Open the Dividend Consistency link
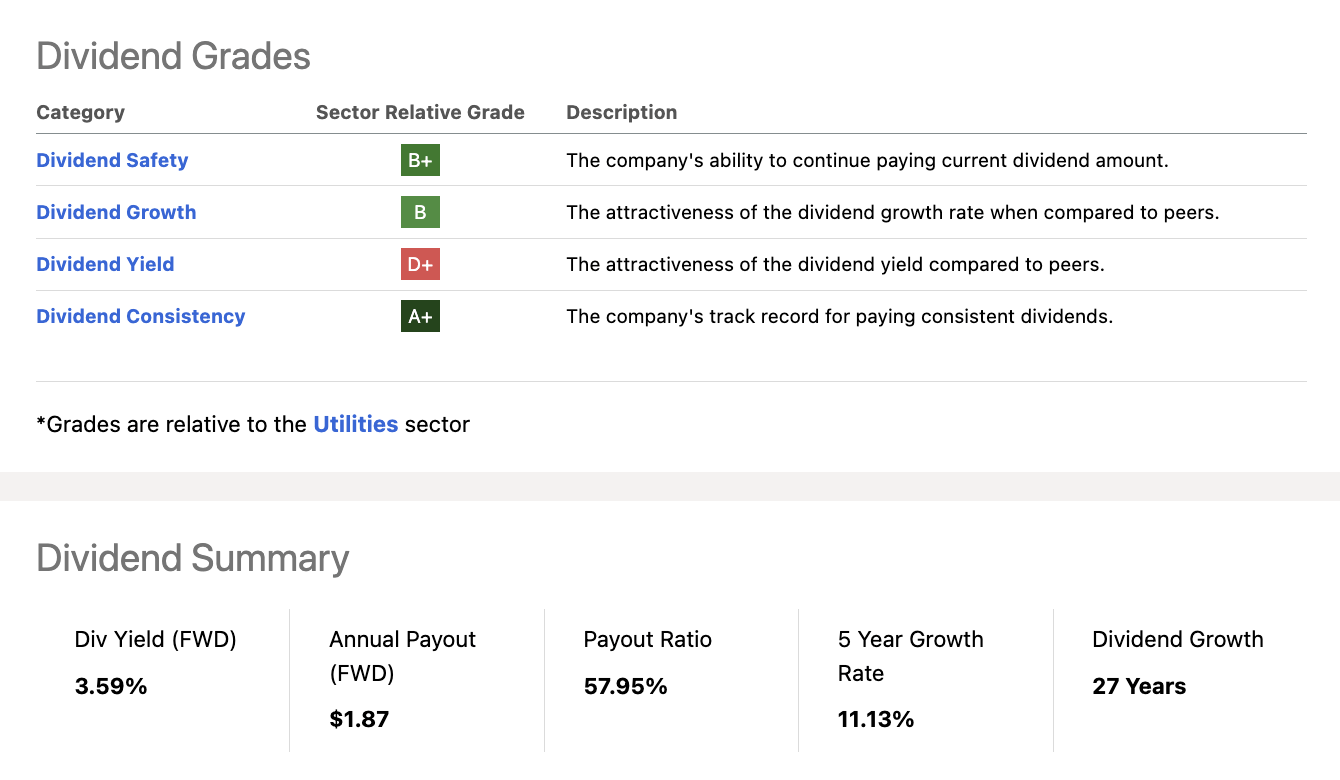 140,316
